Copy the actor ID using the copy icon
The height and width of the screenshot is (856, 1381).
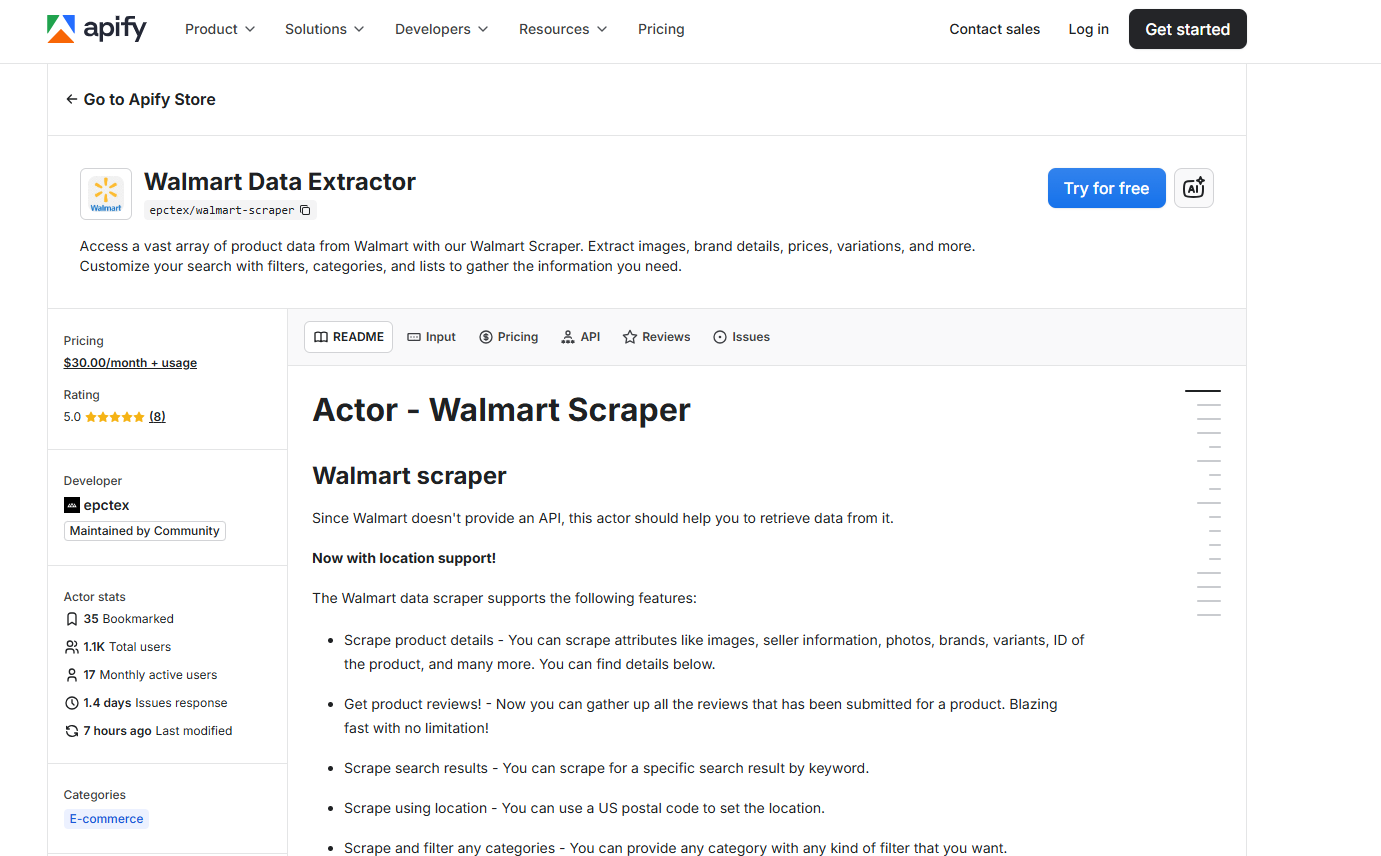pyautogui.click(x=305, y=210)
